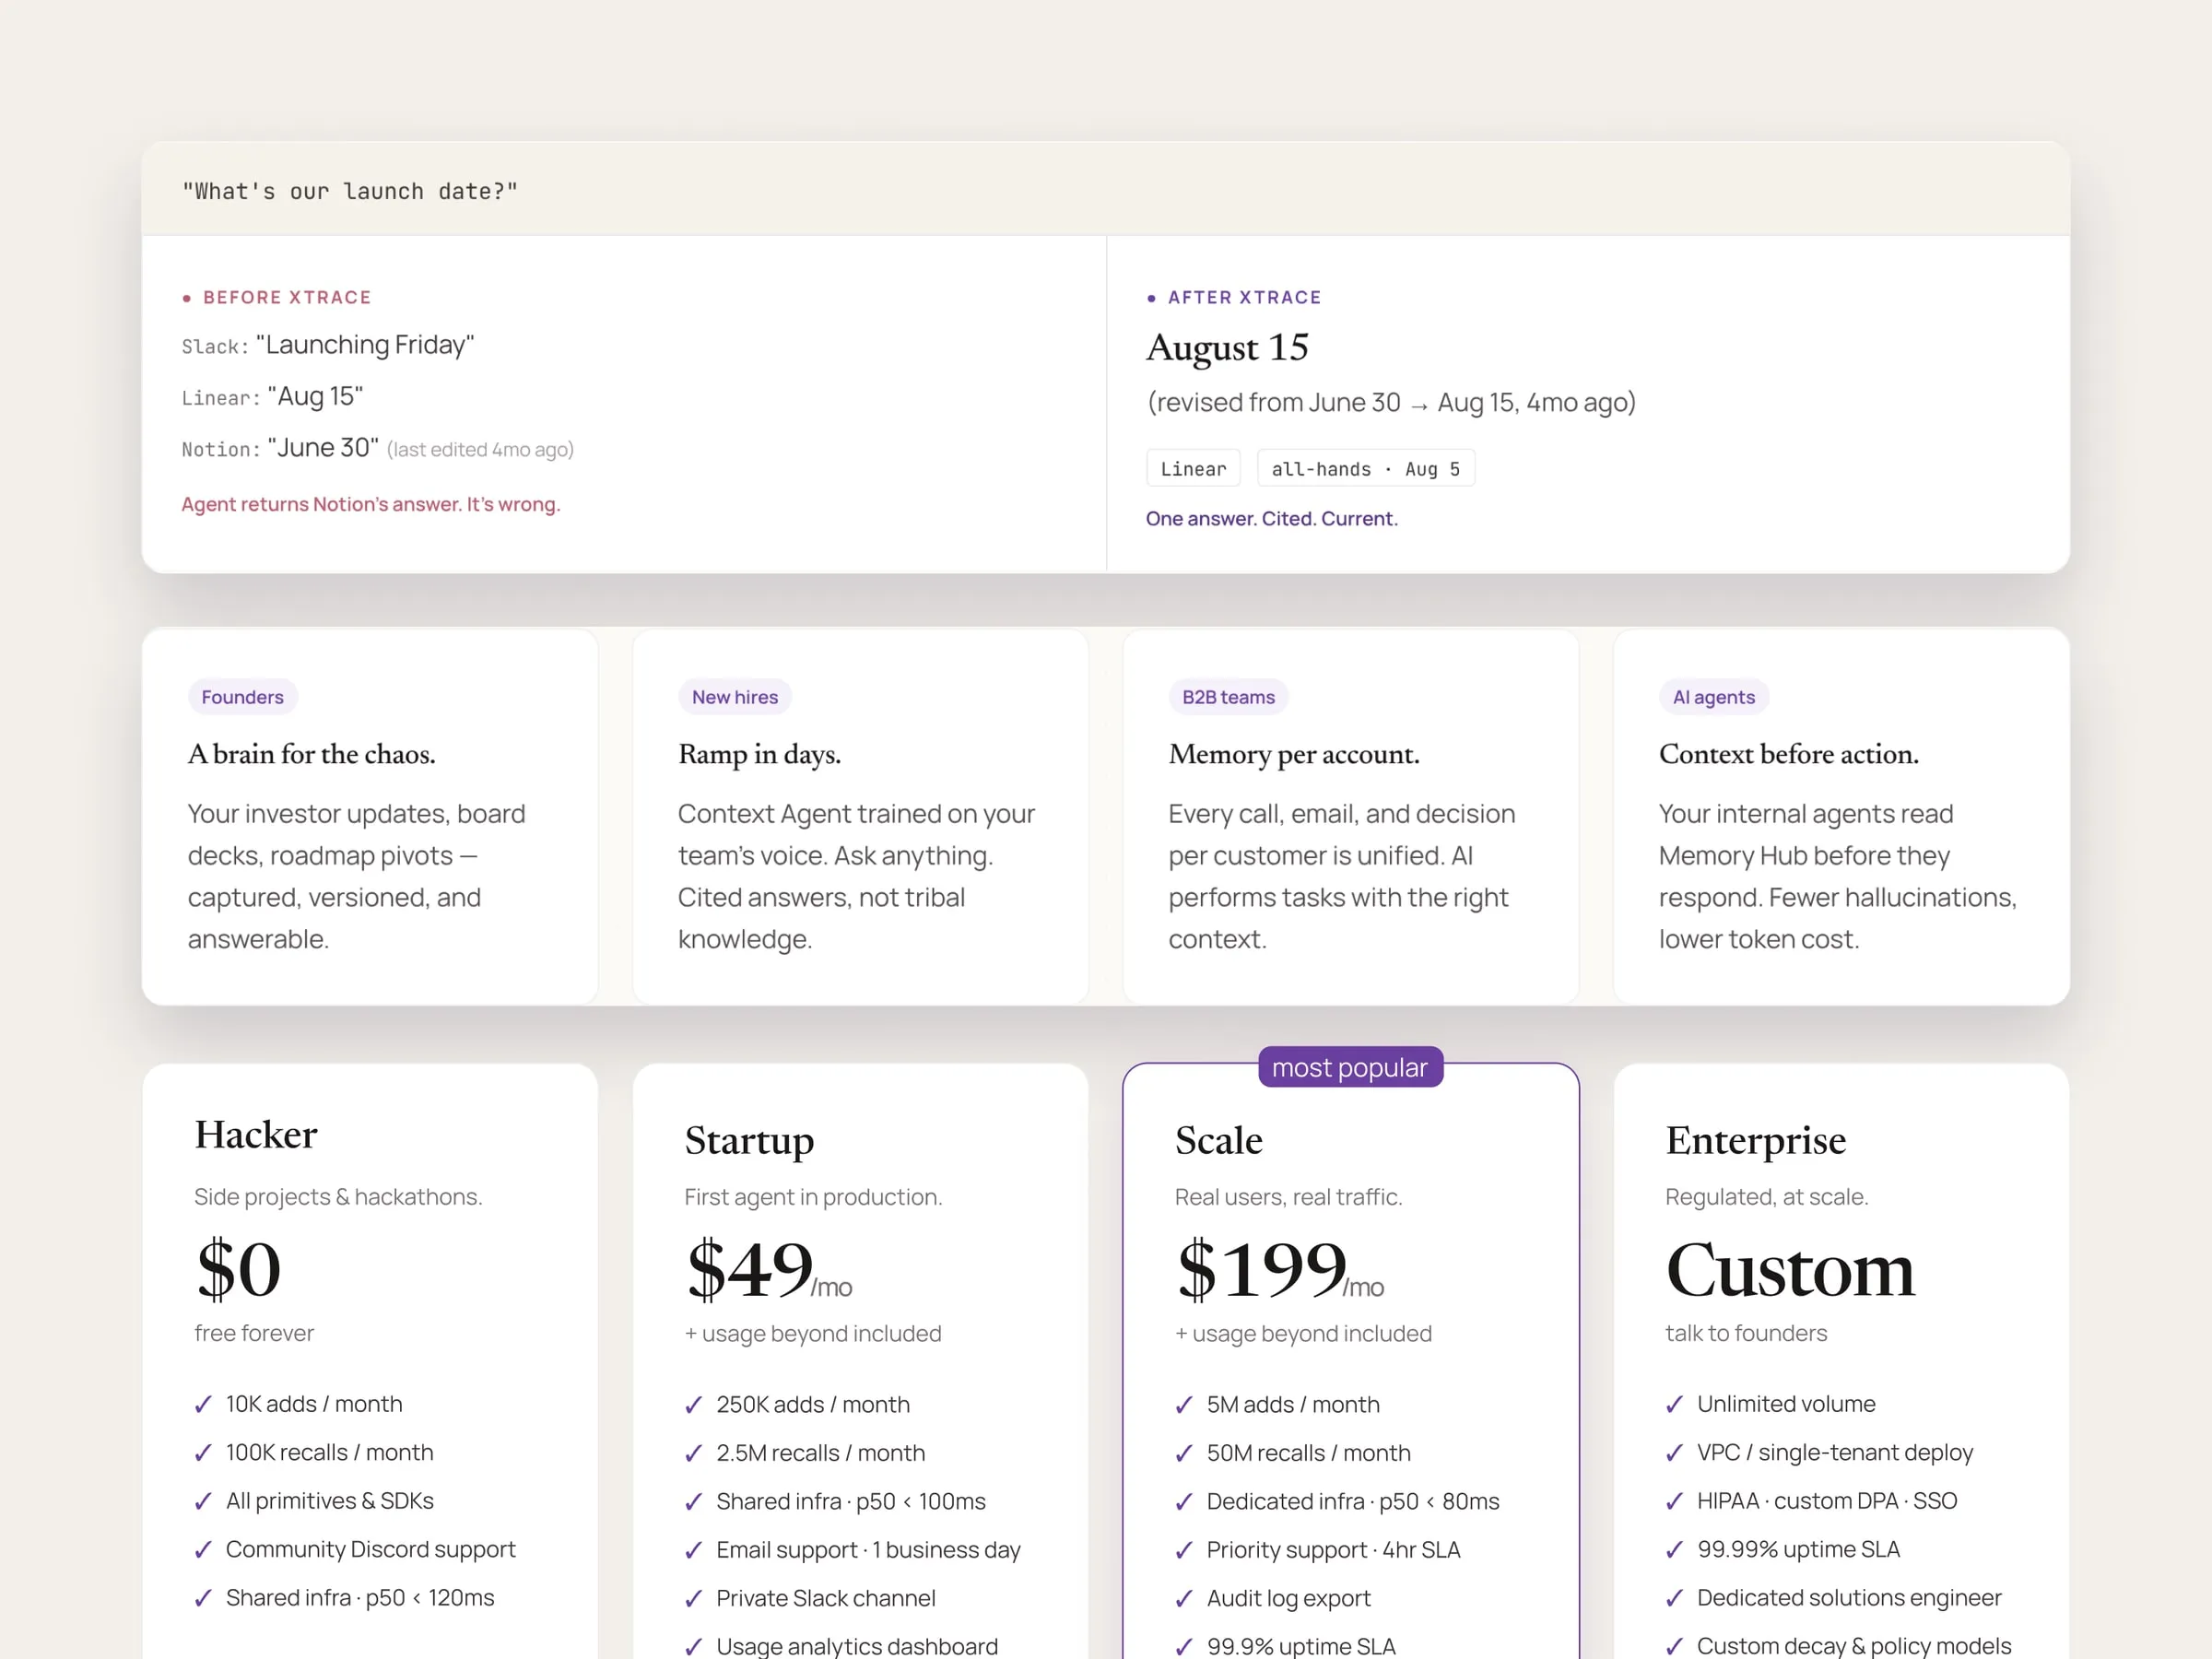Click the checkmark beside HIPAA · custom DPA · SSO

pyautogui.click(x=1674, y=1501)
